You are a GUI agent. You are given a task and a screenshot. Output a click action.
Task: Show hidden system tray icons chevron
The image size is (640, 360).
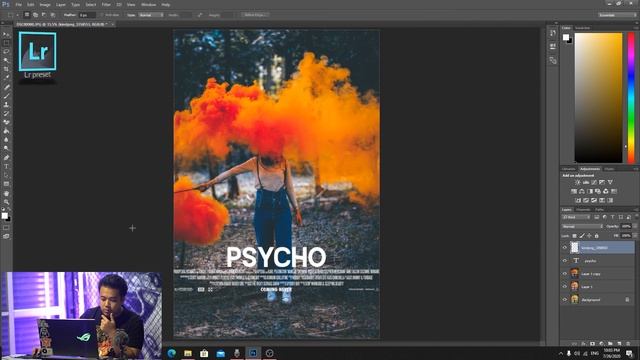click(x=561, y=353)
